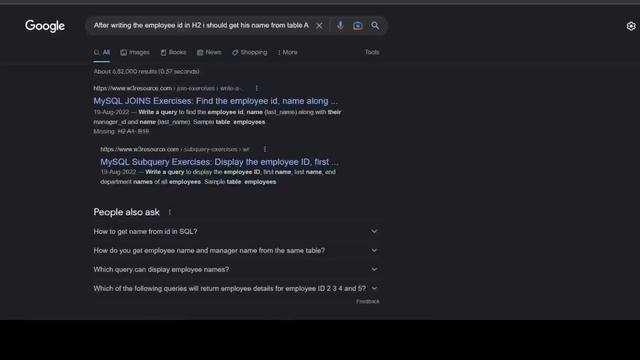Switch to the Images tab
This screenshot has height=360, width=640.
pos(135,52)
